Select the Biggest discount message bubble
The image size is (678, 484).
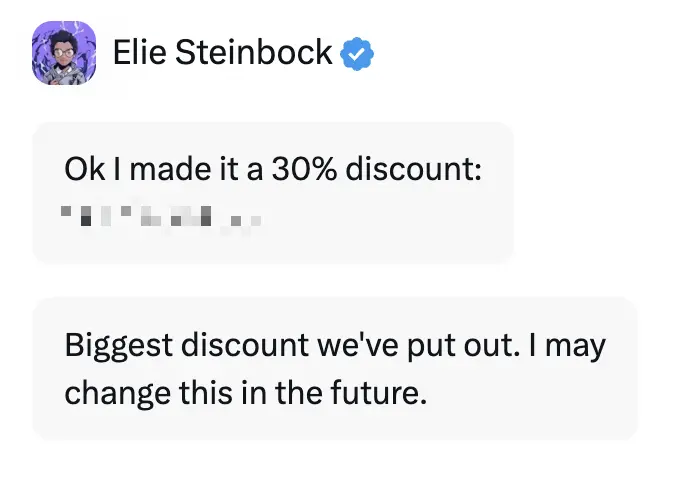pyautogui.click(x=335, y=368)
